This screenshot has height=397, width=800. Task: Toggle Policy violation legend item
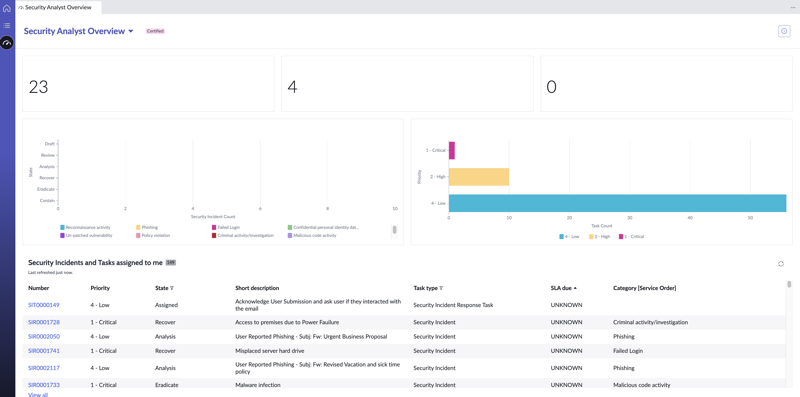pyautogui.click(x=153, y=236)
